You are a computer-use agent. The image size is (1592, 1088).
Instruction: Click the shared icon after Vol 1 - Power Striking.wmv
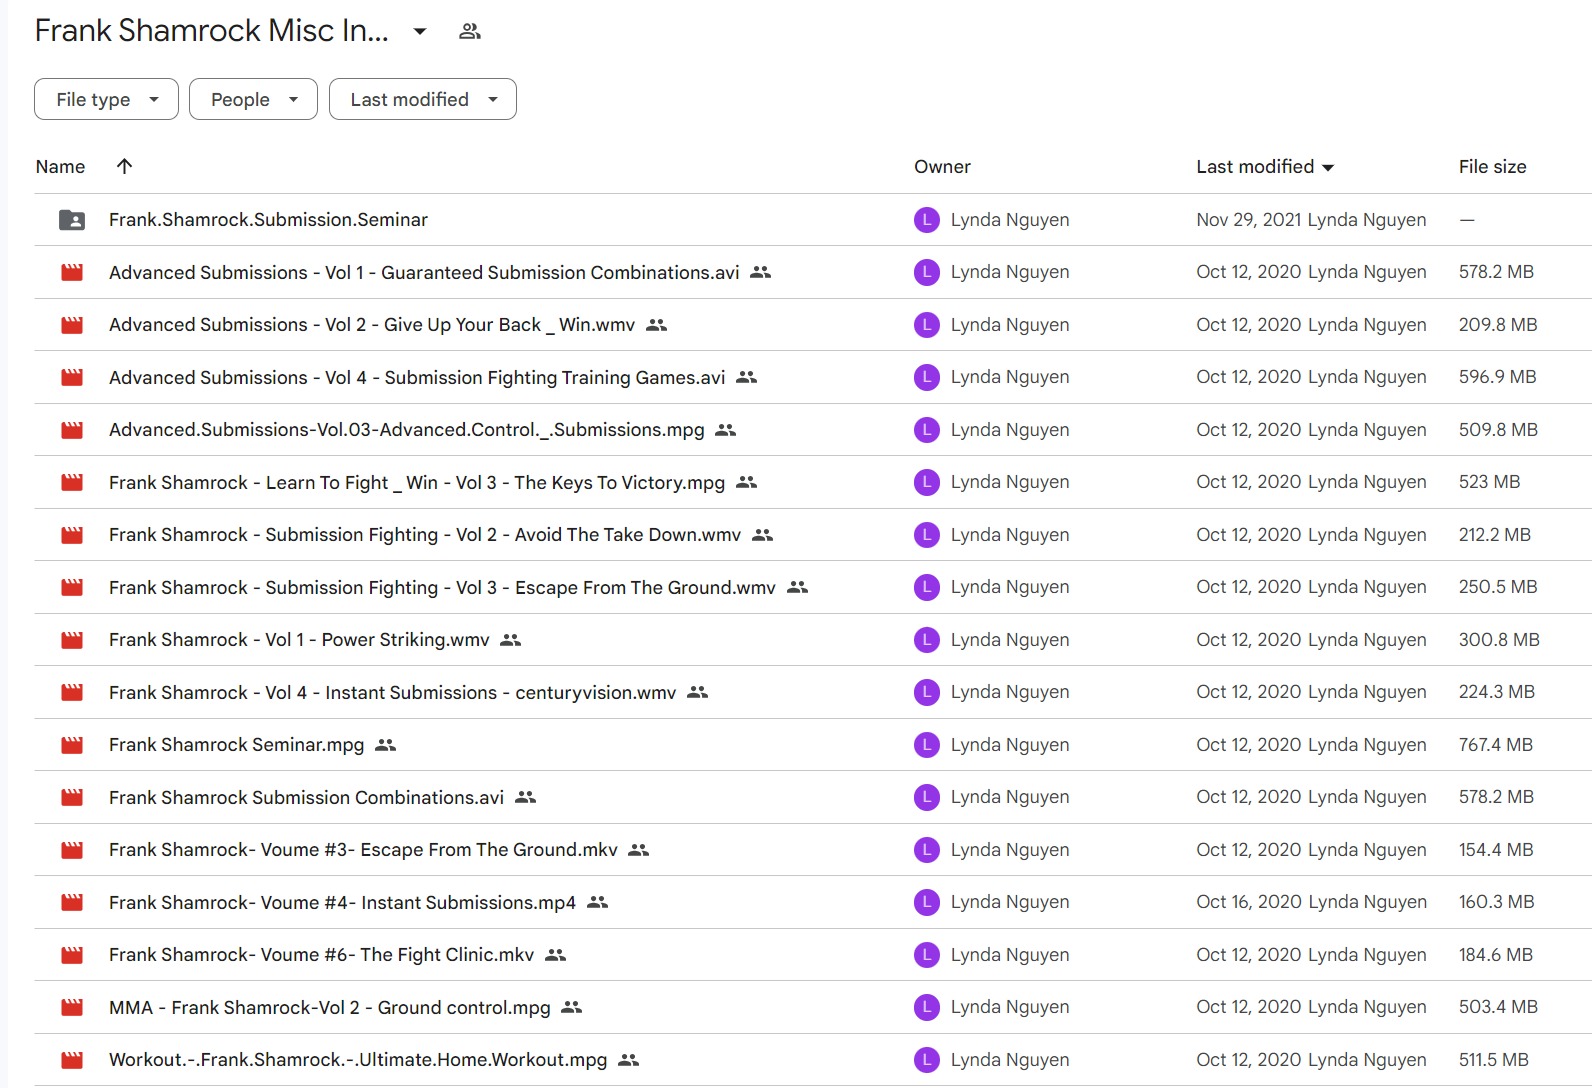coord(511,640)
